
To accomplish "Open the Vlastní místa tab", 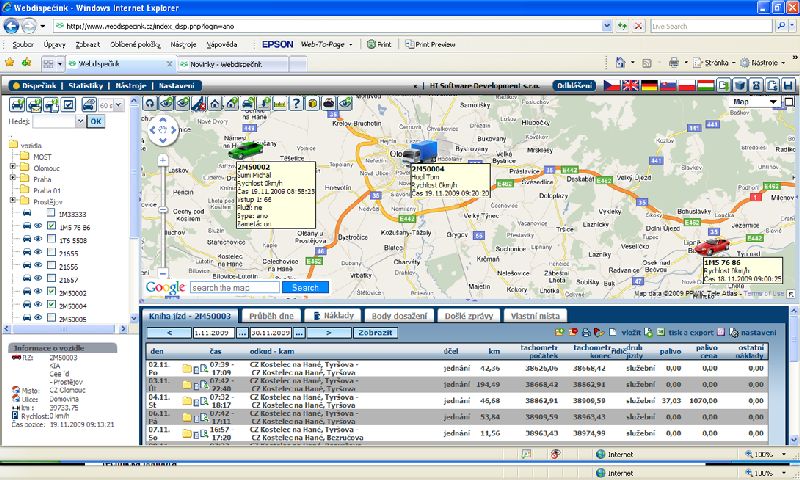I will click(x=535, y=316).
